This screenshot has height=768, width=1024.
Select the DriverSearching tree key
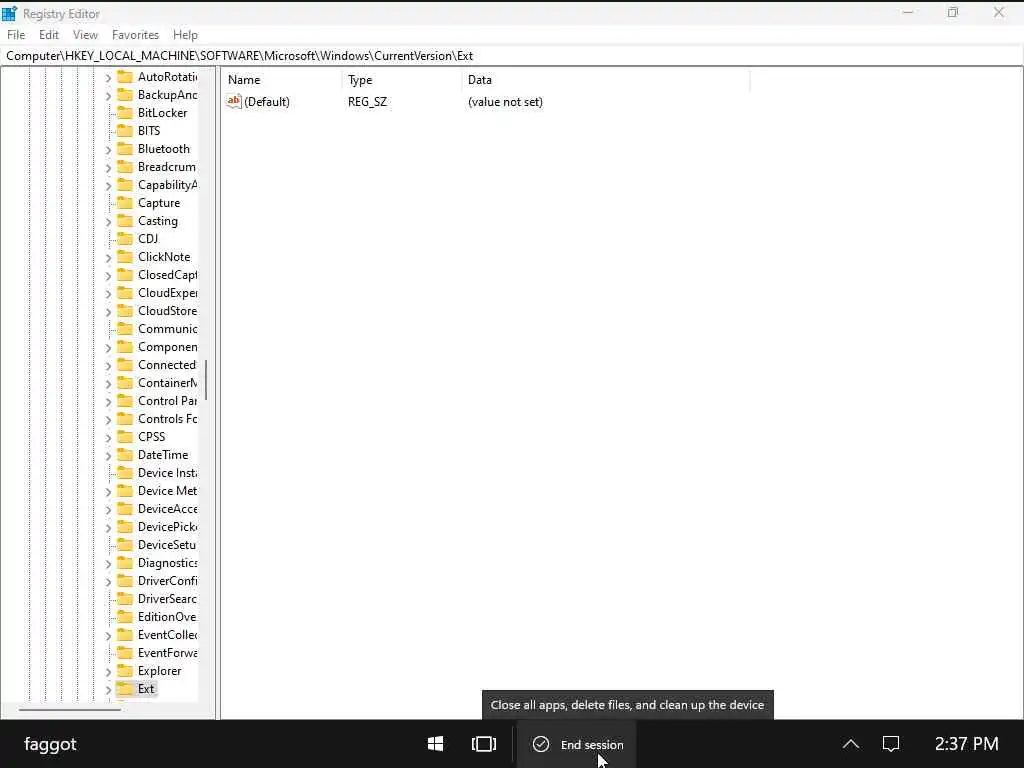pyautogui.click(x=167, y=599)
